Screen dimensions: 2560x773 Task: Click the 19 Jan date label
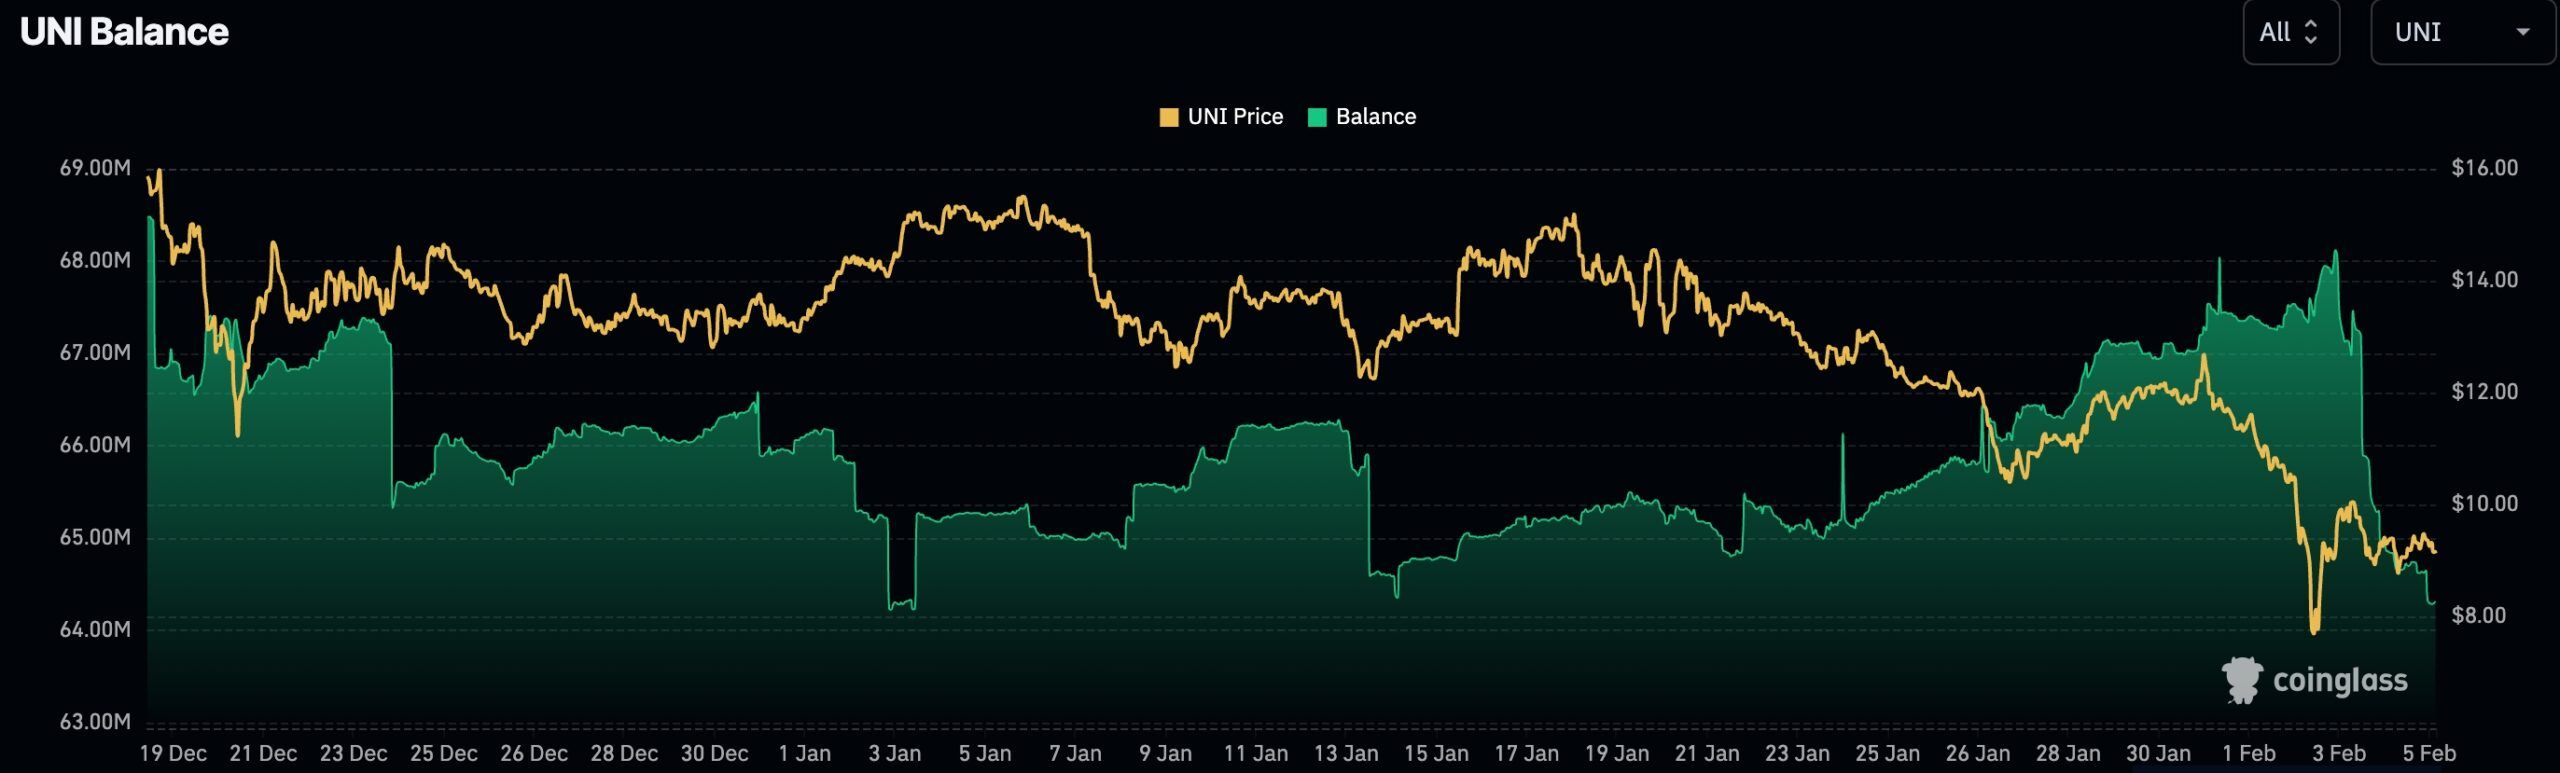[x=1617, y=753]
